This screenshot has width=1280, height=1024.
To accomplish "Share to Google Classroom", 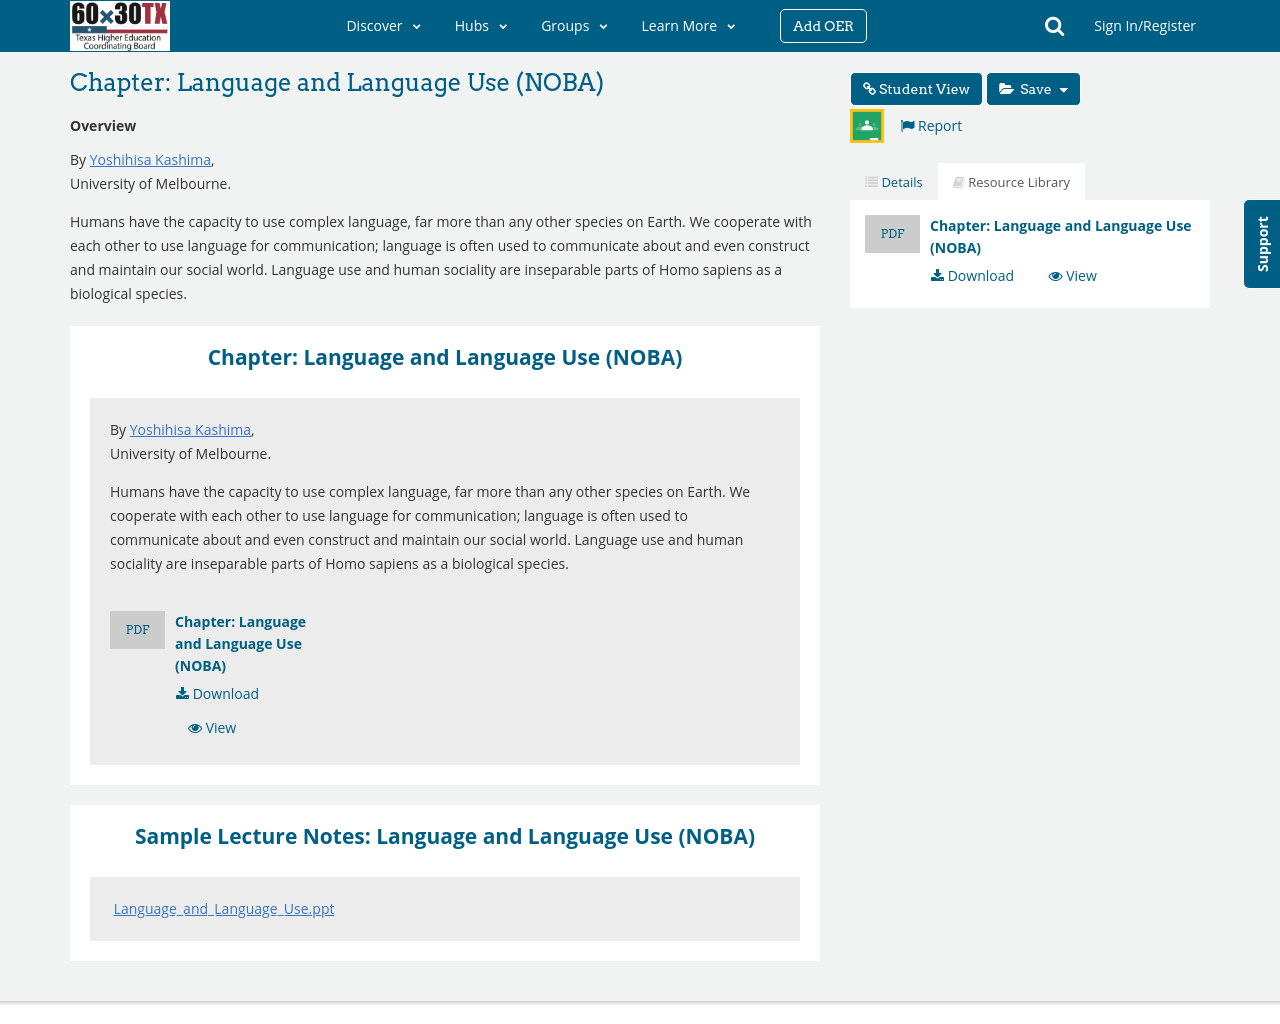I will click(866, 124).
